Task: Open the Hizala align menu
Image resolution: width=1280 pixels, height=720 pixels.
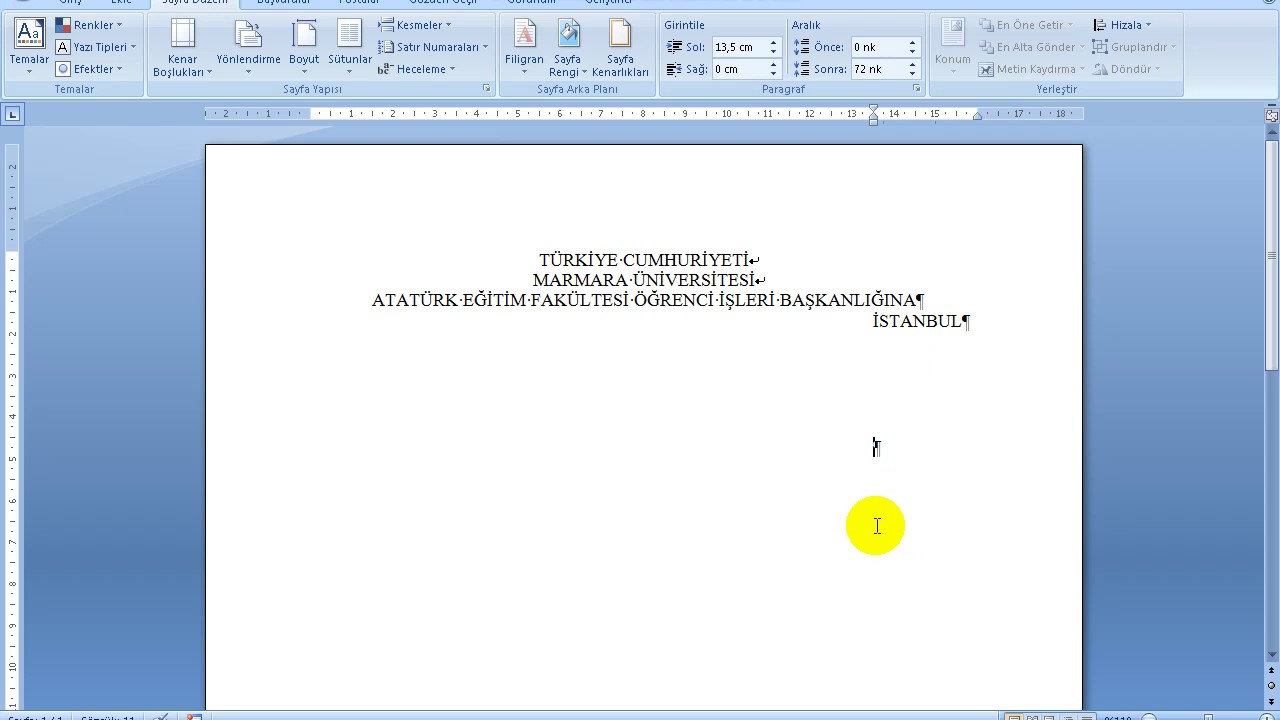Action: (x=1122, y=25)
